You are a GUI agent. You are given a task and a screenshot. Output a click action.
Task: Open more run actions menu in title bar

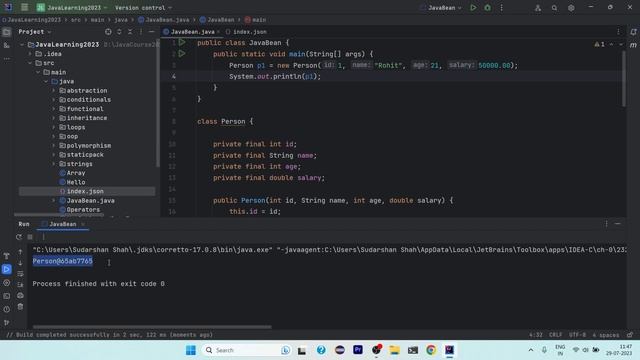[502, 7]
